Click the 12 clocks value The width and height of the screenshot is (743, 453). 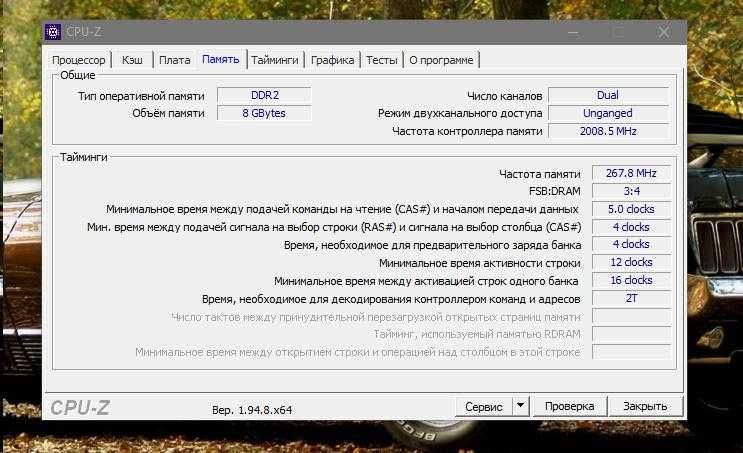(632, 262)
